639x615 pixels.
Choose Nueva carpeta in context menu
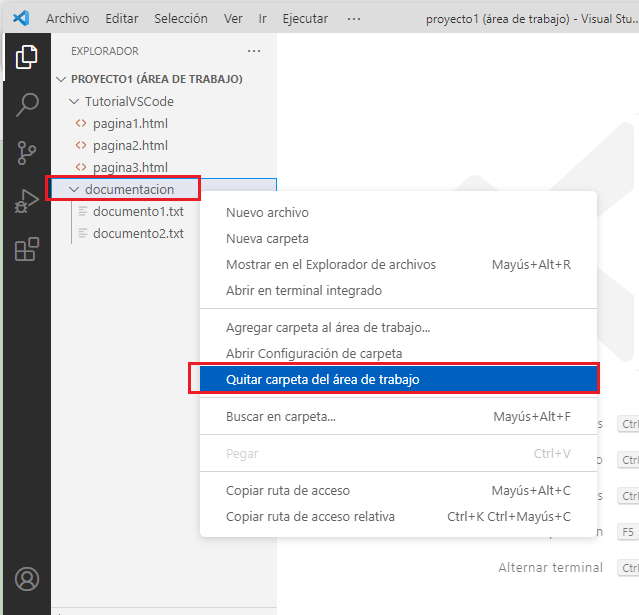(x=399, y=238)
